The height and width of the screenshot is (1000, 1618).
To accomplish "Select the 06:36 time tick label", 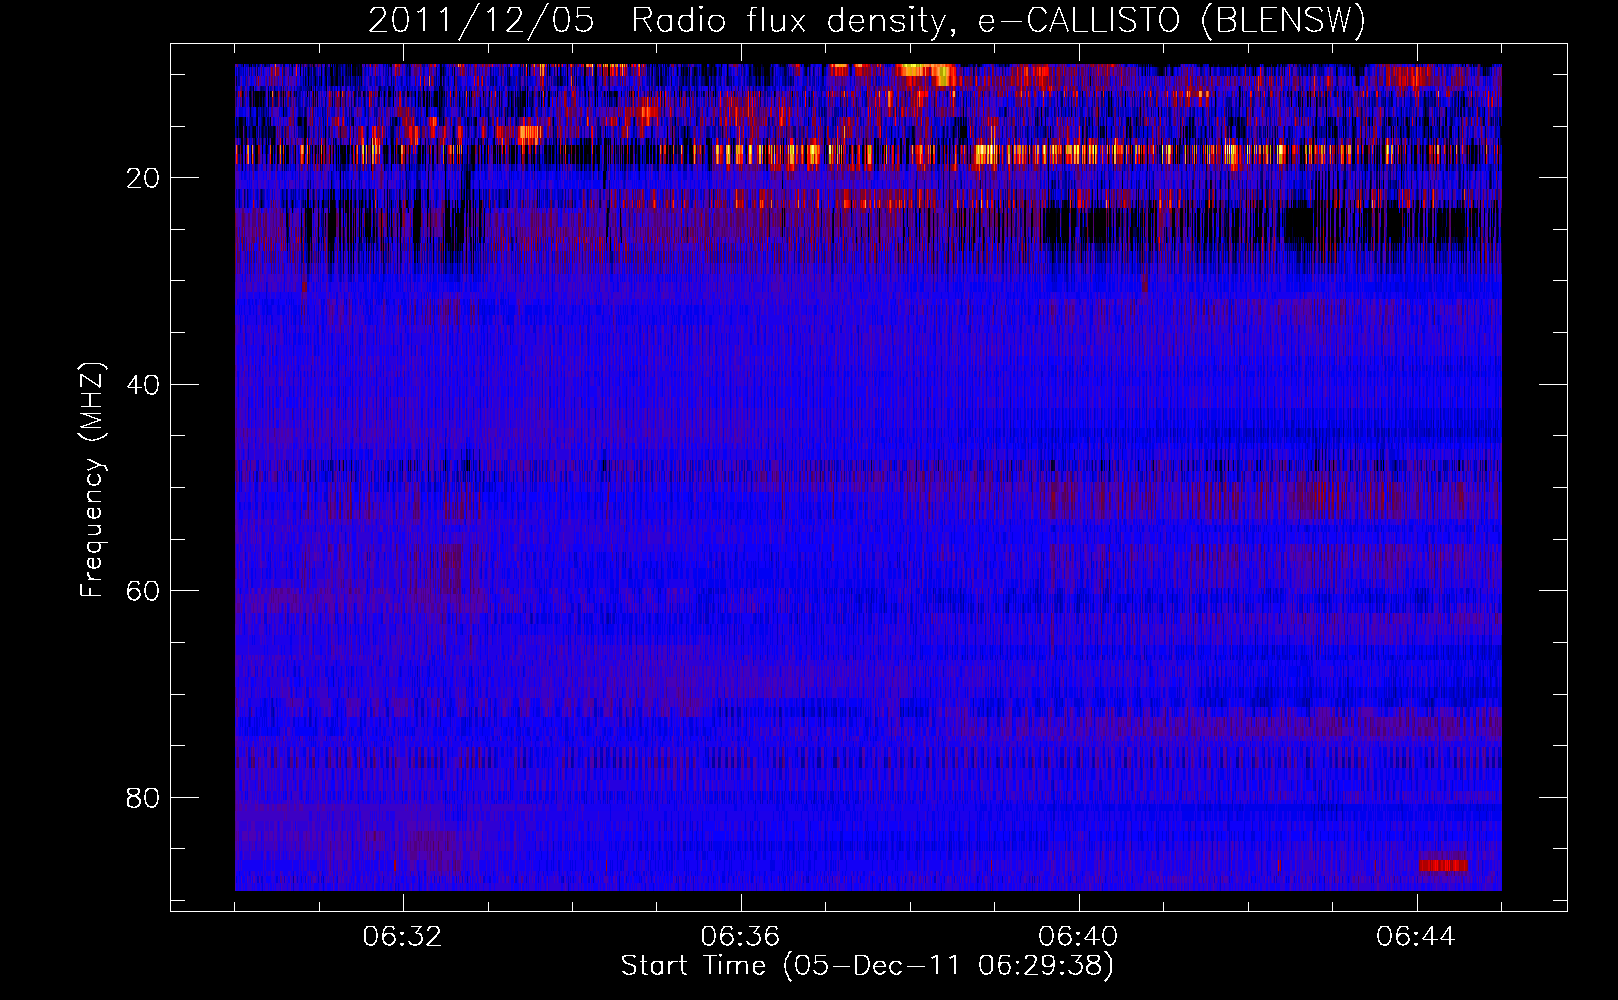I will click(741, 937).
